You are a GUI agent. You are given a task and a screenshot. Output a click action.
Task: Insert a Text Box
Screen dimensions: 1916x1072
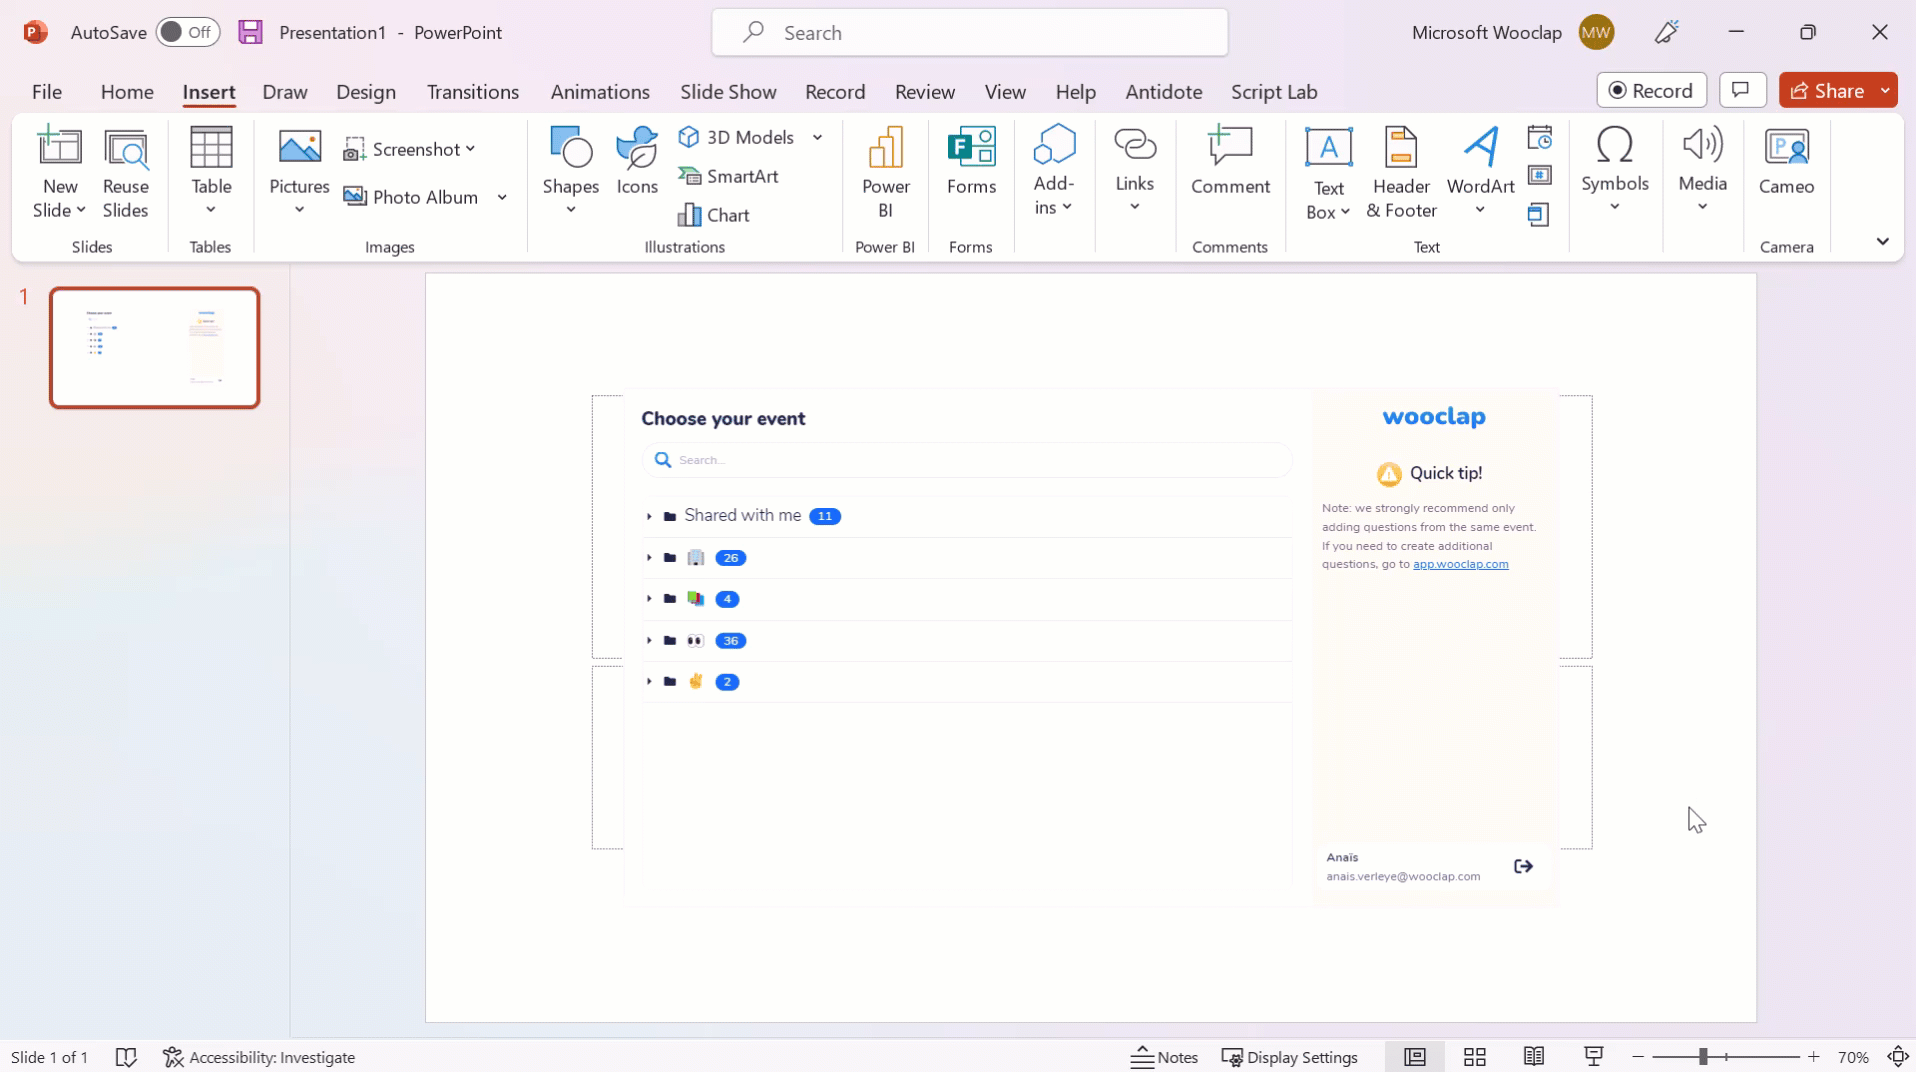[1328, 173]
